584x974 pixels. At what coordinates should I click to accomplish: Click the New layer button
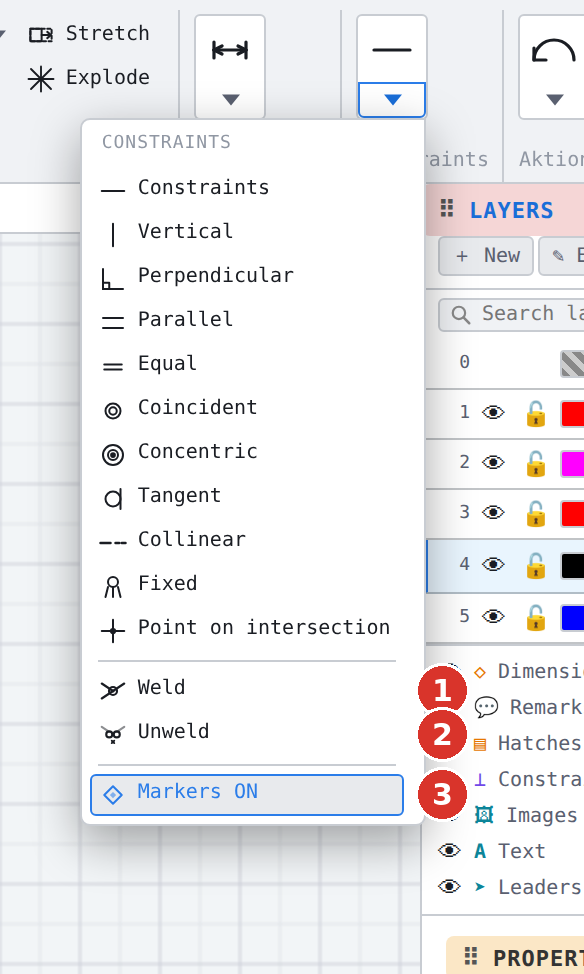click(486, 256)
